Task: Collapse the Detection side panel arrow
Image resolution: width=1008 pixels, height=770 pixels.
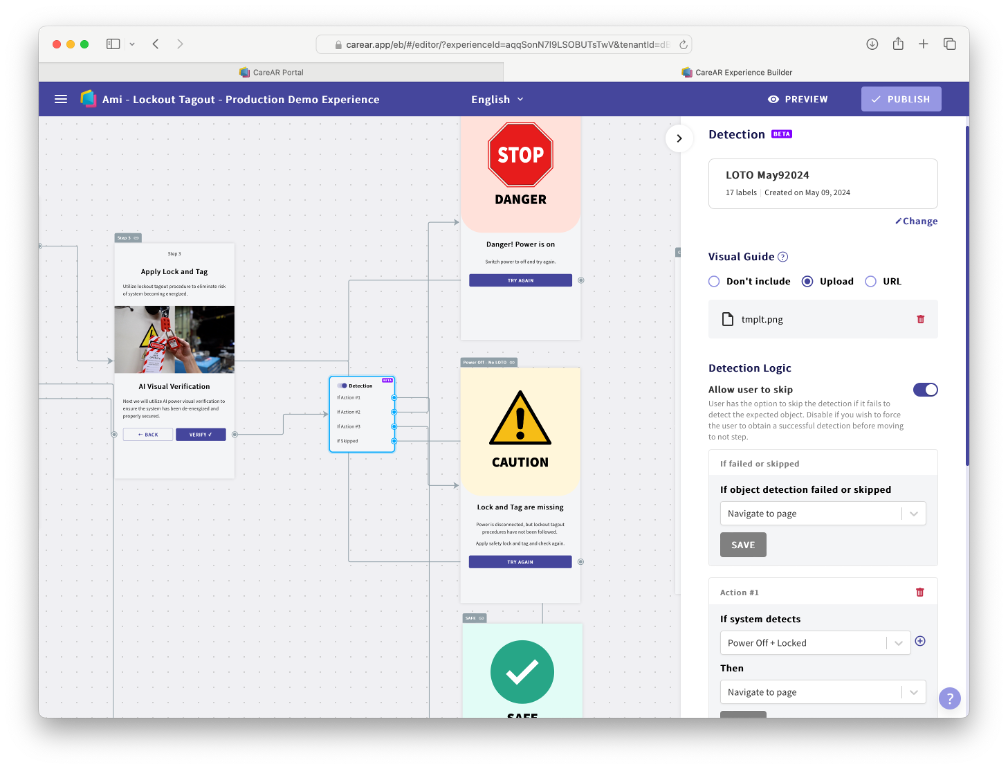Action: pyautogui.click(x=679, y=139)
